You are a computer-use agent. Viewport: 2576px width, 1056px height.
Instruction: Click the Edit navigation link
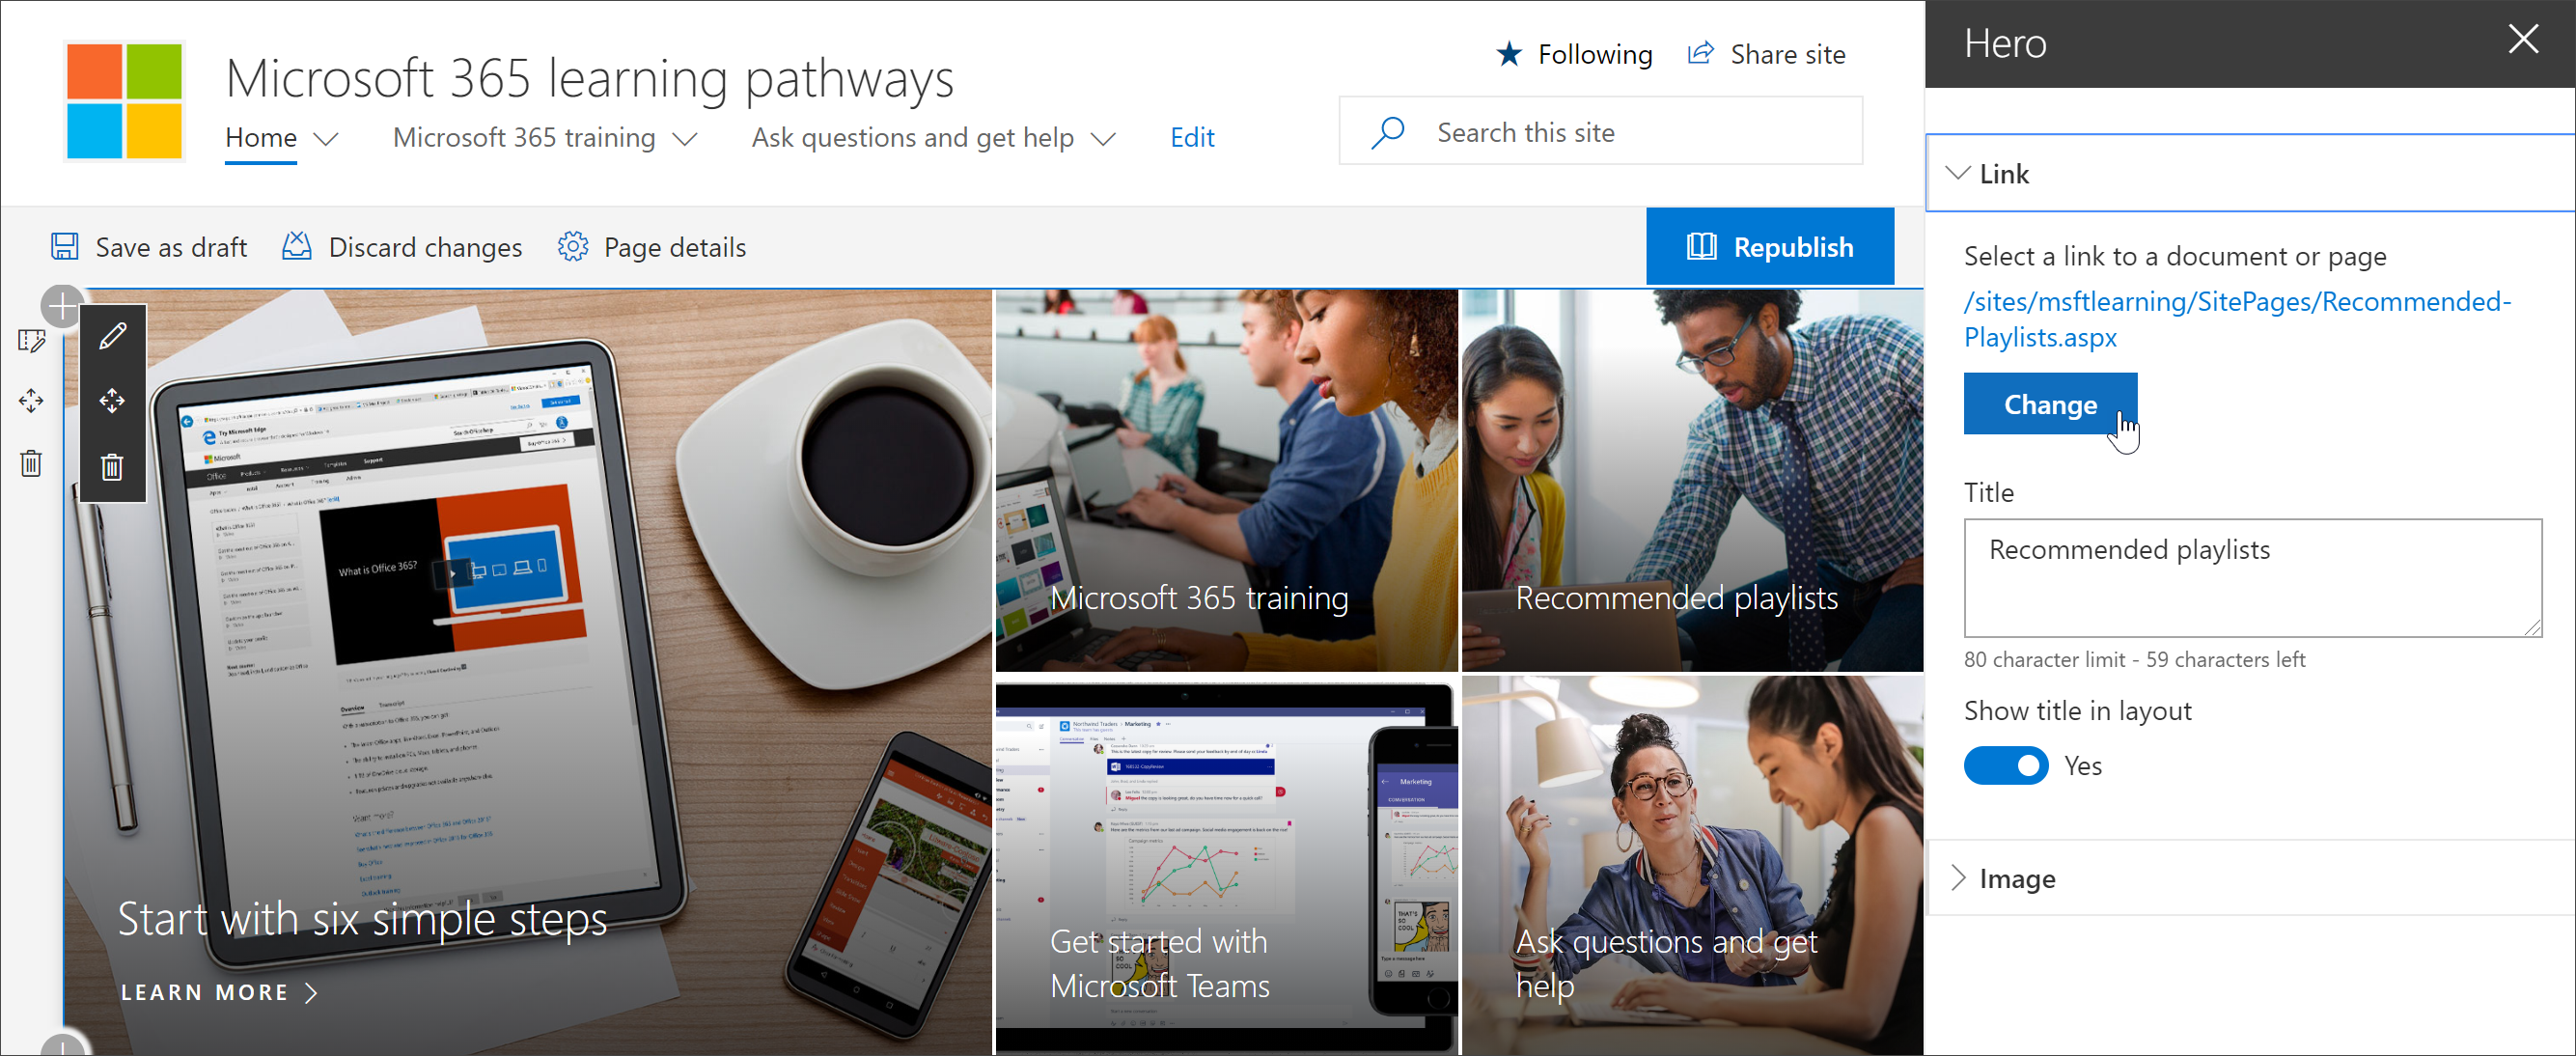click(x=1192, y=138)
